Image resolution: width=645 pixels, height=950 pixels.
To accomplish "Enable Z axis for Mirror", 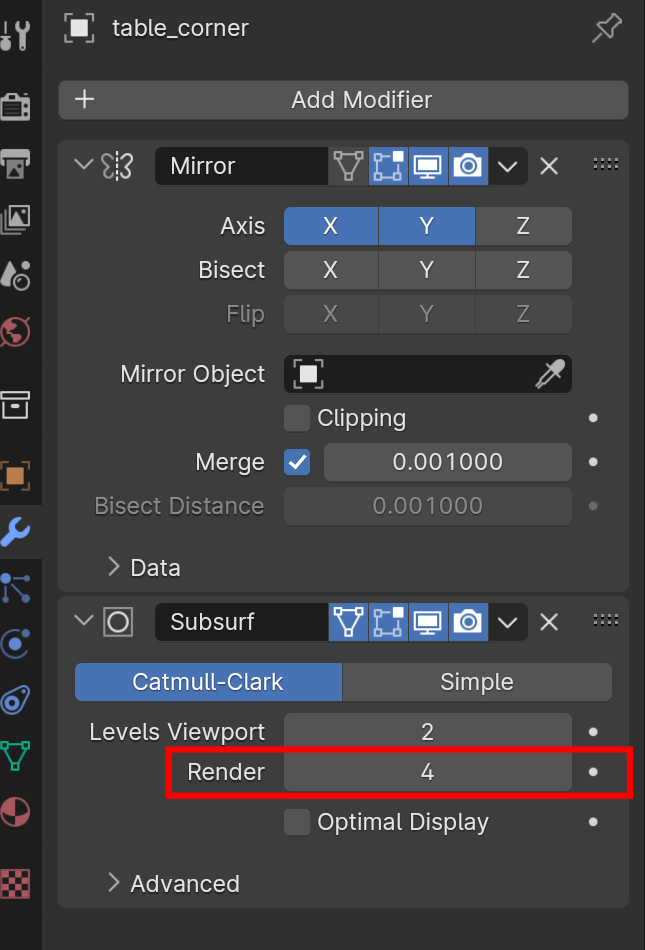I will point(522,226).
